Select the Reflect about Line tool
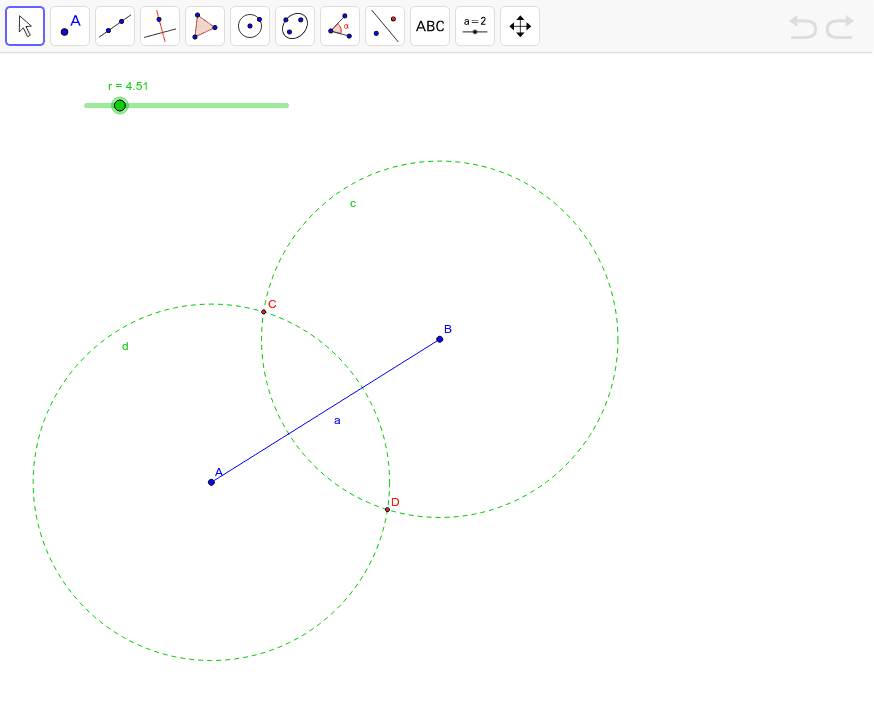 [x=385, y=26]
